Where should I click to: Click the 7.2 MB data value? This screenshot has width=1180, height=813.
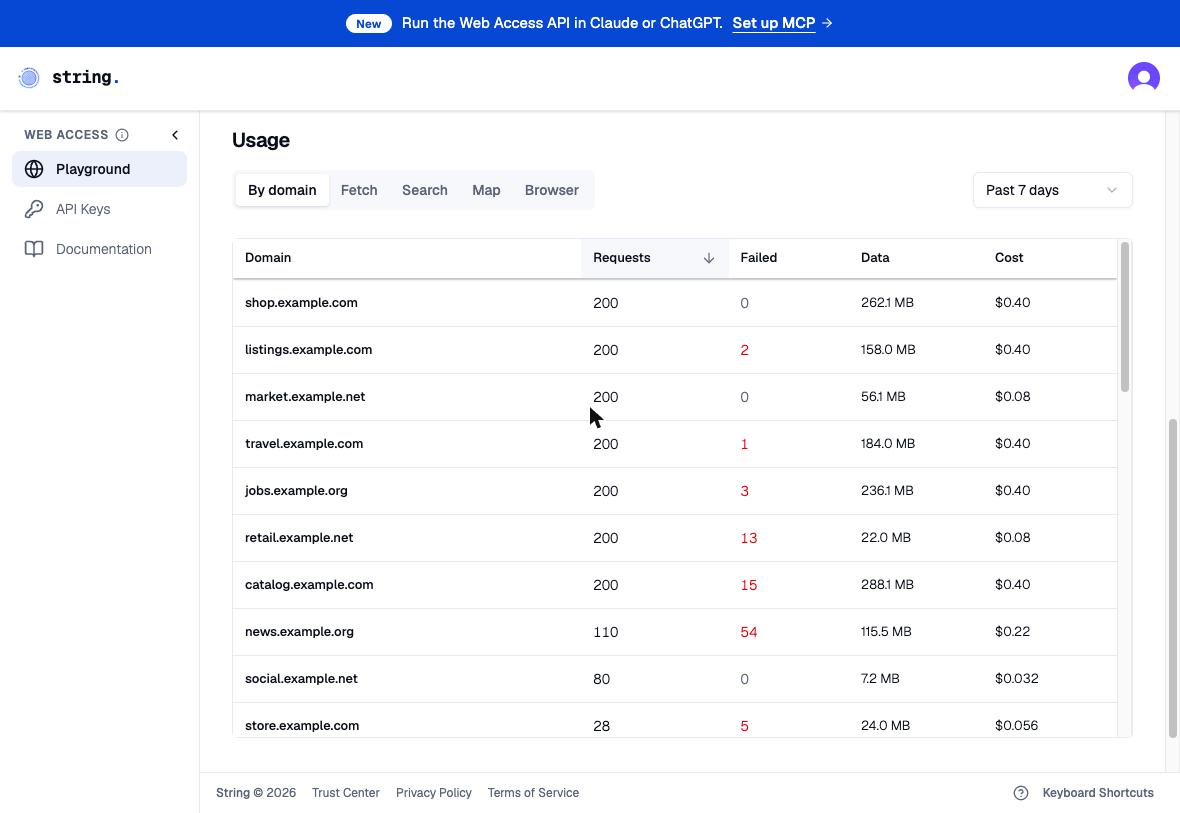880,679
